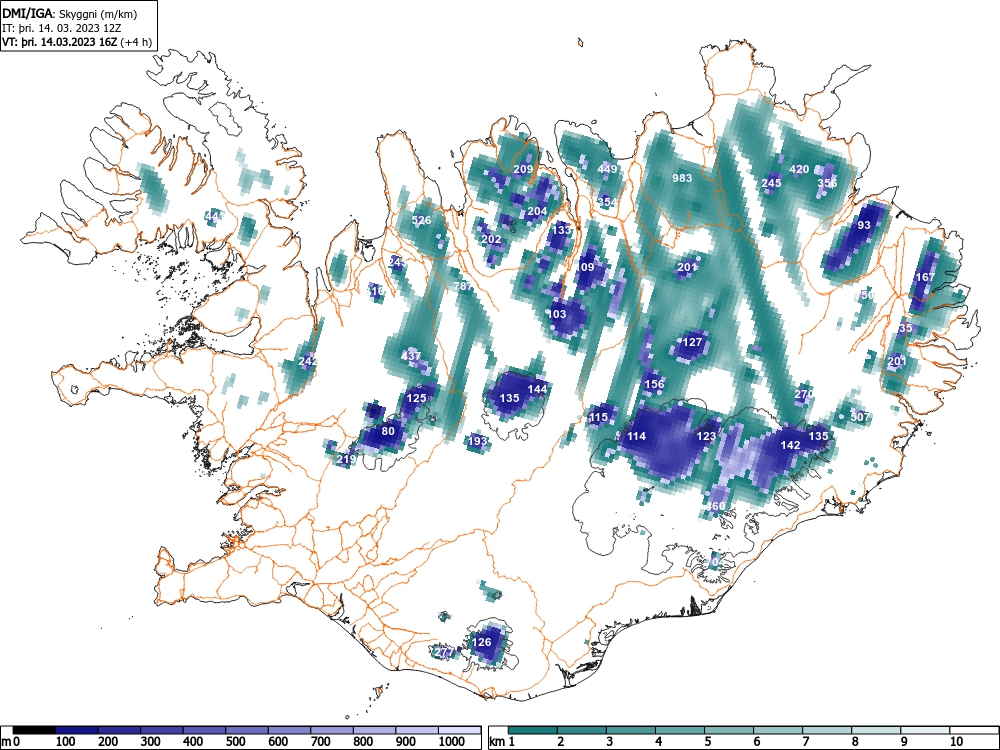Screen dimensions: 1000x750
Task: Pick the near-white swatch between km 9 and 10
Action: [925, 730]
